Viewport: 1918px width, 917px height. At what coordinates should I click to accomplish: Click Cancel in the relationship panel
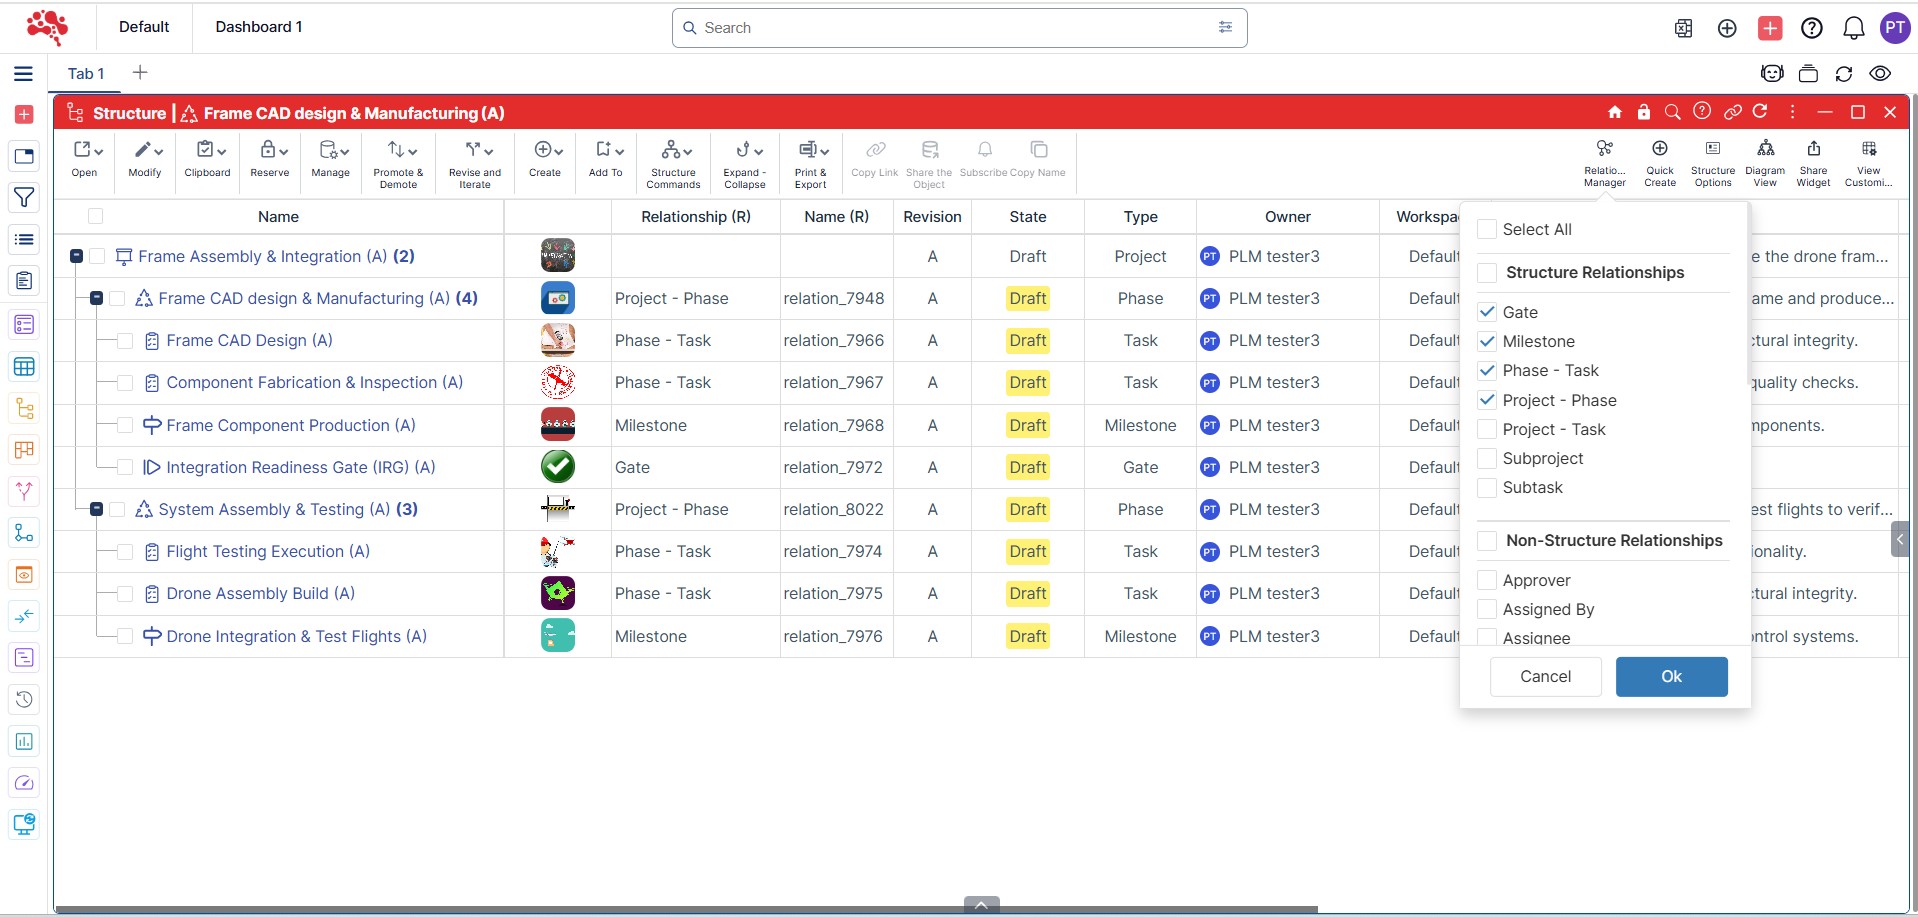(x=1544, y=676)
